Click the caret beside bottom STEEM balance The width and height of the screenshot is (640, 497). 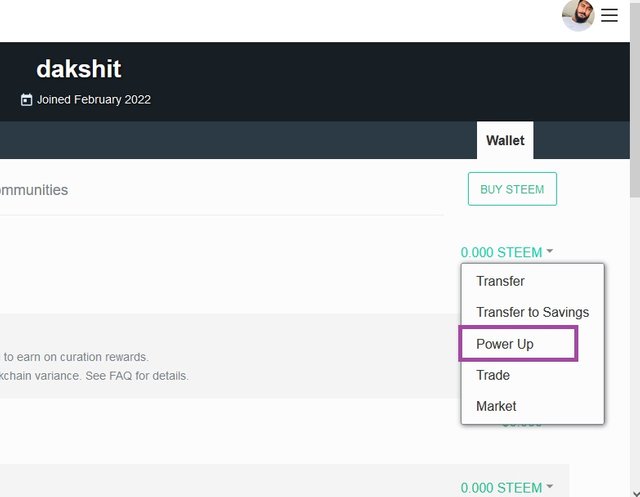(550, 488)
